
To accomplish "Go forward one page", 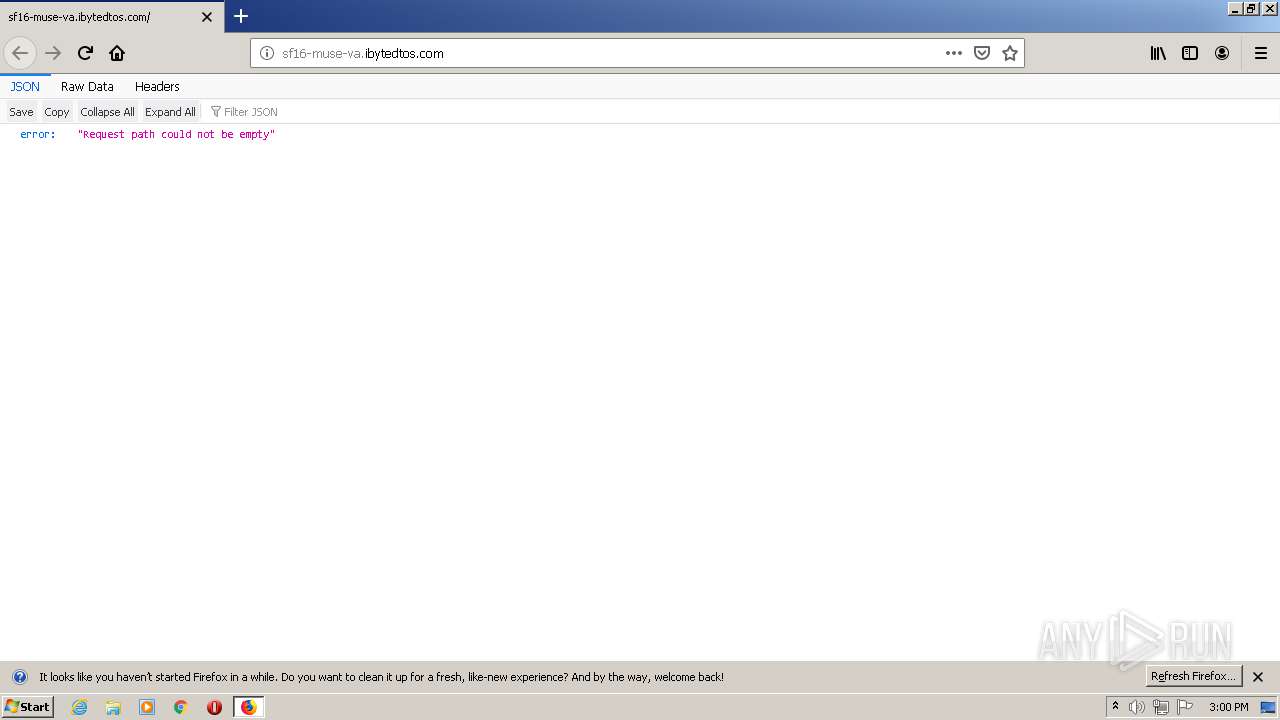I will point(53,53).
